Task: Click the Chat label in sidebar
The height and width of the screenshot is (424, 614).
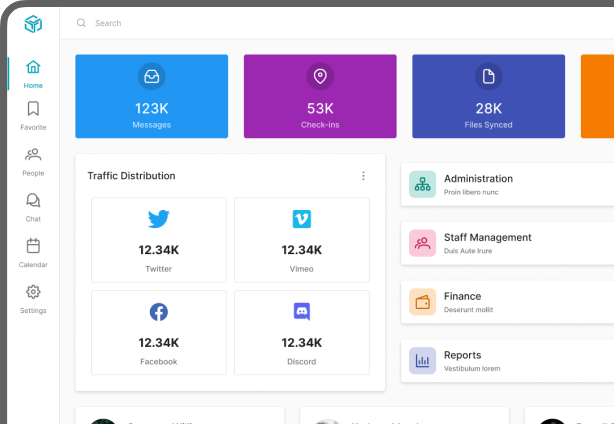Action: (33, 219)
